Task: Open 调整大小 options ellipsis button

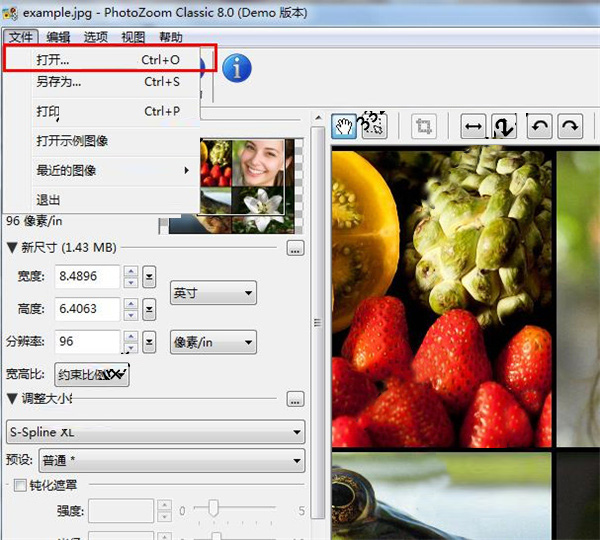Action: click(295, 399)
